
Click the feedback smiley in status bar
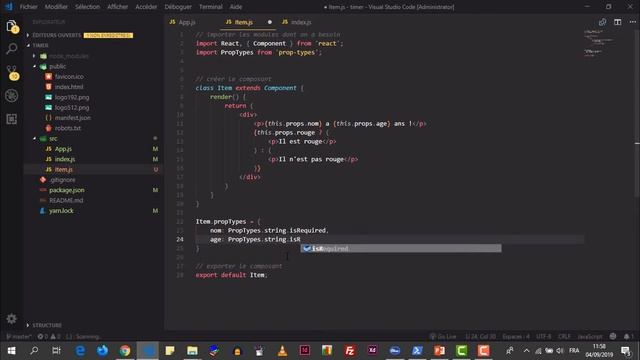[613, 336]
